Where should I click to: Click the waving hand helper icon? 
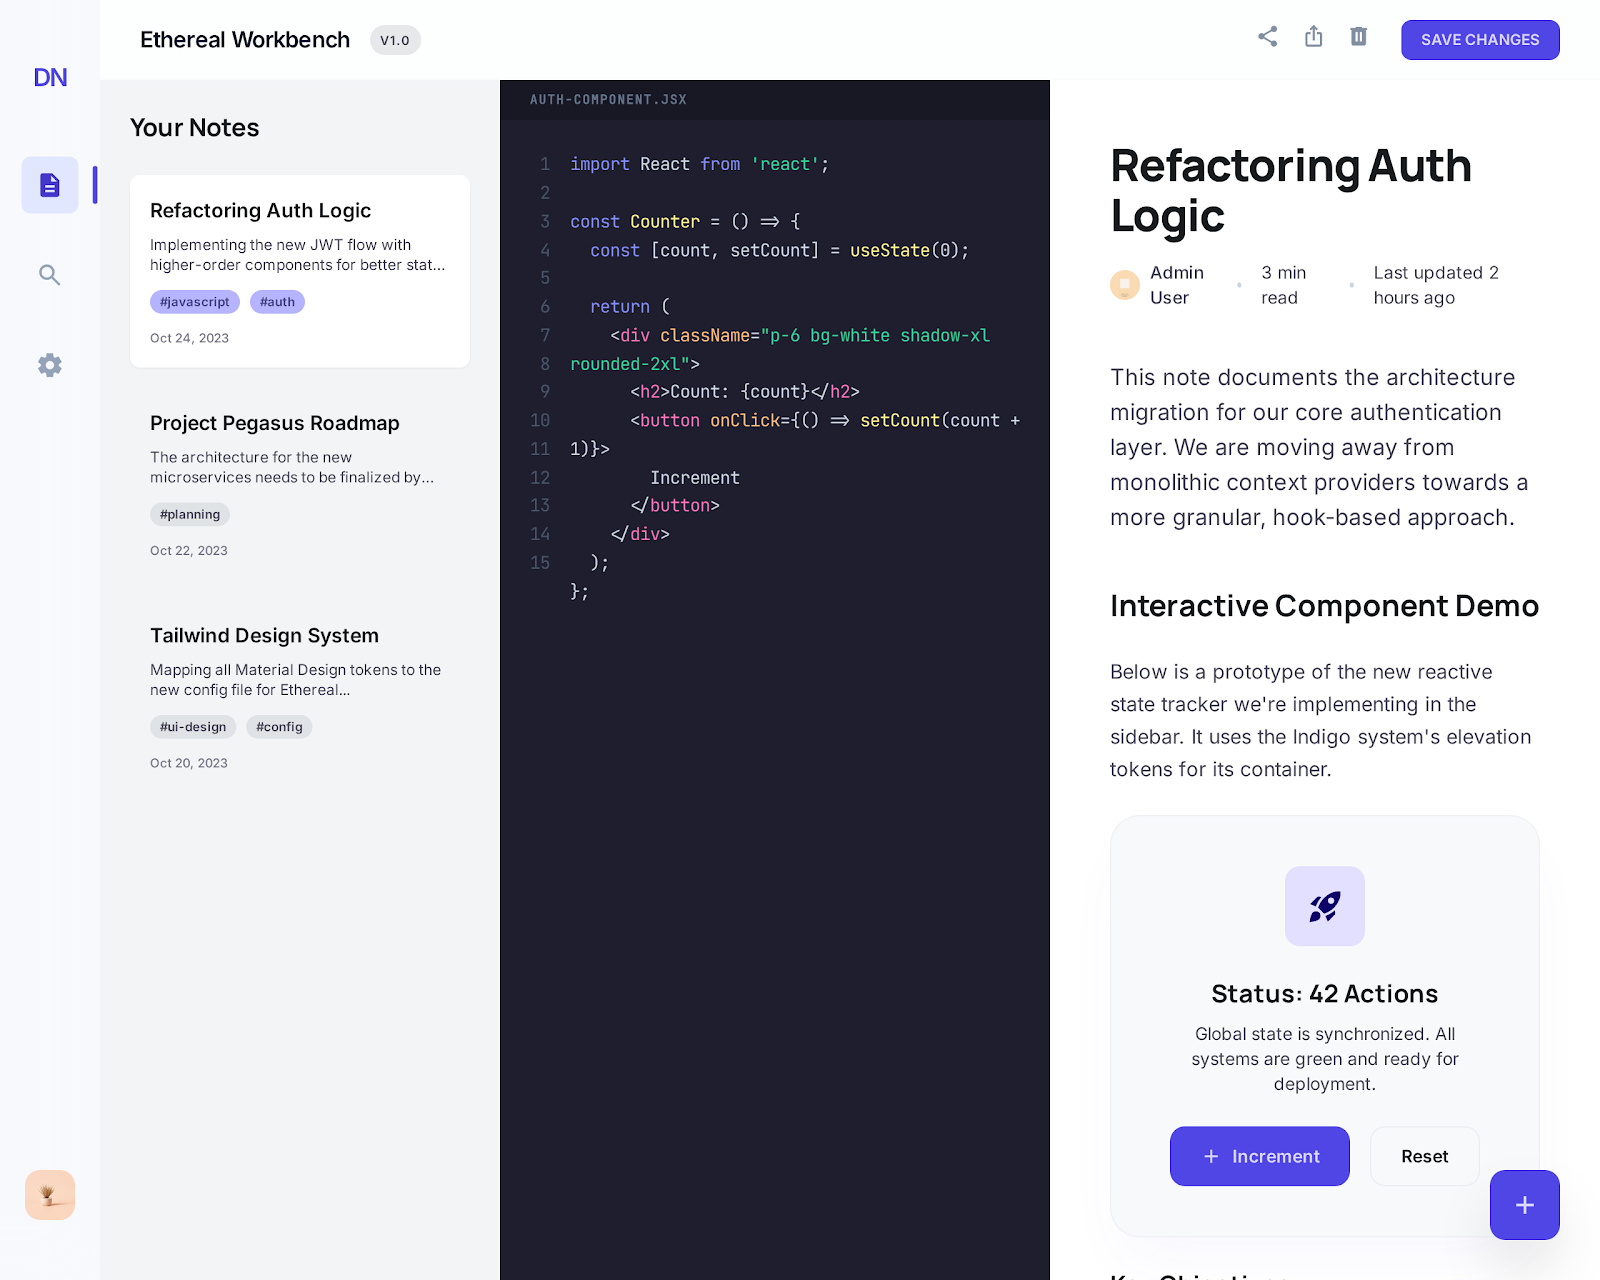49,1194
